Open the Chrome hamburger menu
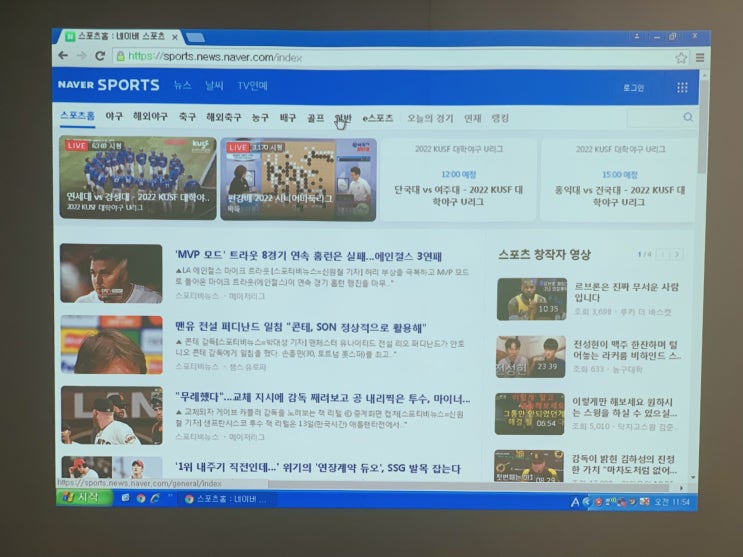The image size is (743, 557). (700, 58)
